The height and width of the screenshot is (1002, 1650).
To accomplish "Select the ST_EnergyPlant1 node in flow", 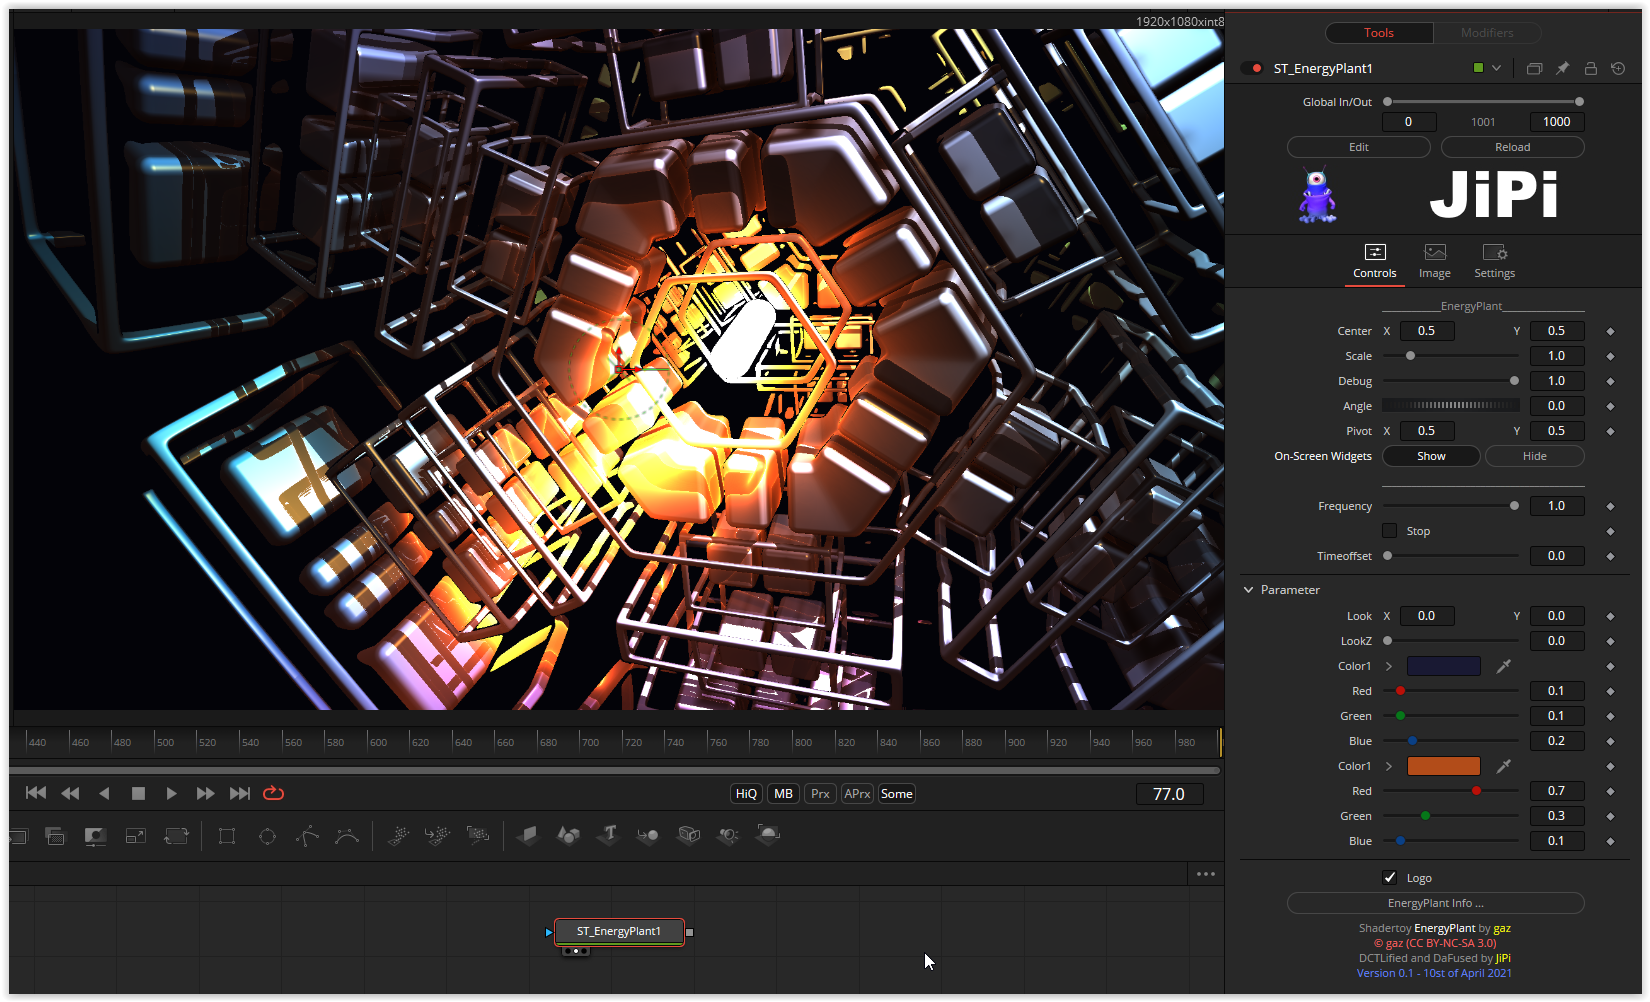I will [619, 932].
